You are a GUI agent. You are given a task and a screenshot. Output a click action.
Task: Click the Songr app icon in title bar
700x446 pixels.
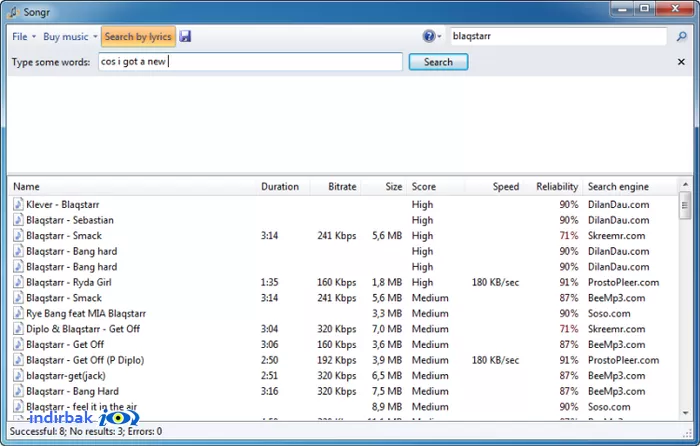pos(13,12)
